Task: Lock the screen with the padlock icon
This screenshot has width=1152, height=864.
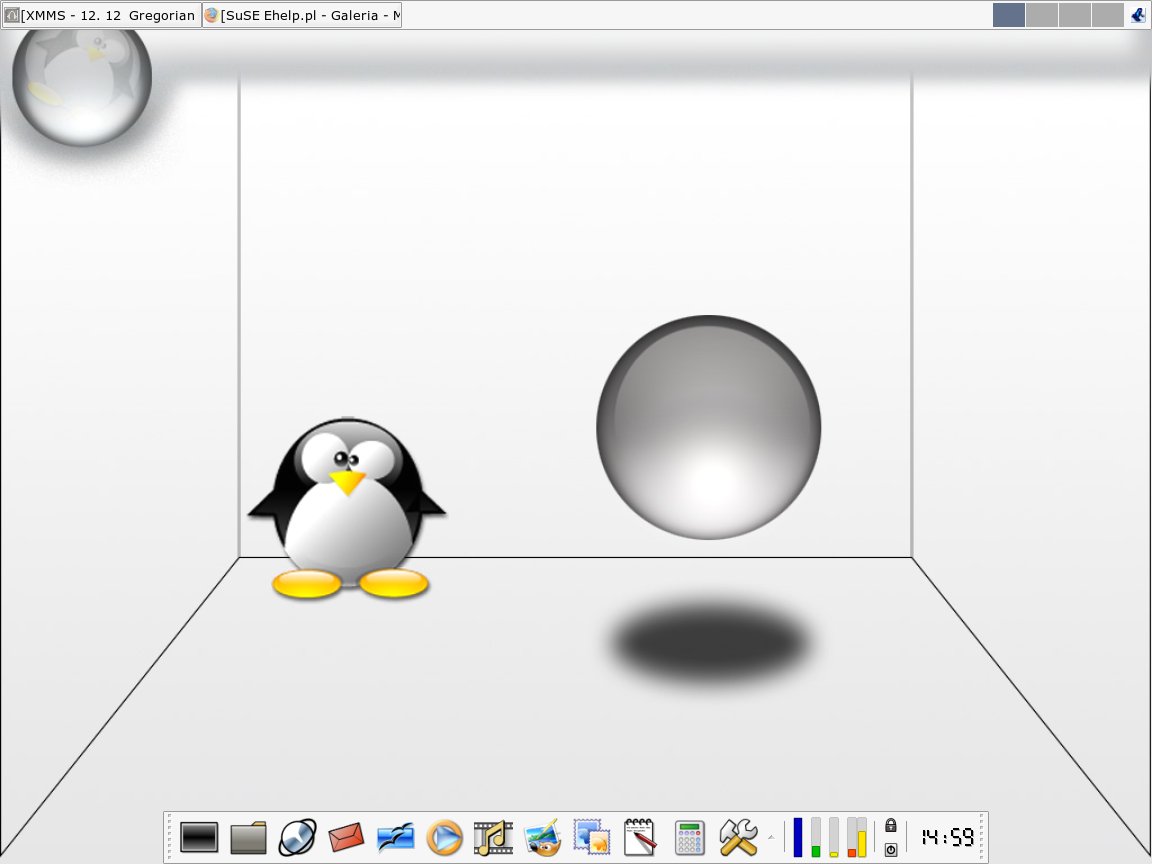Action: (890, 826)
